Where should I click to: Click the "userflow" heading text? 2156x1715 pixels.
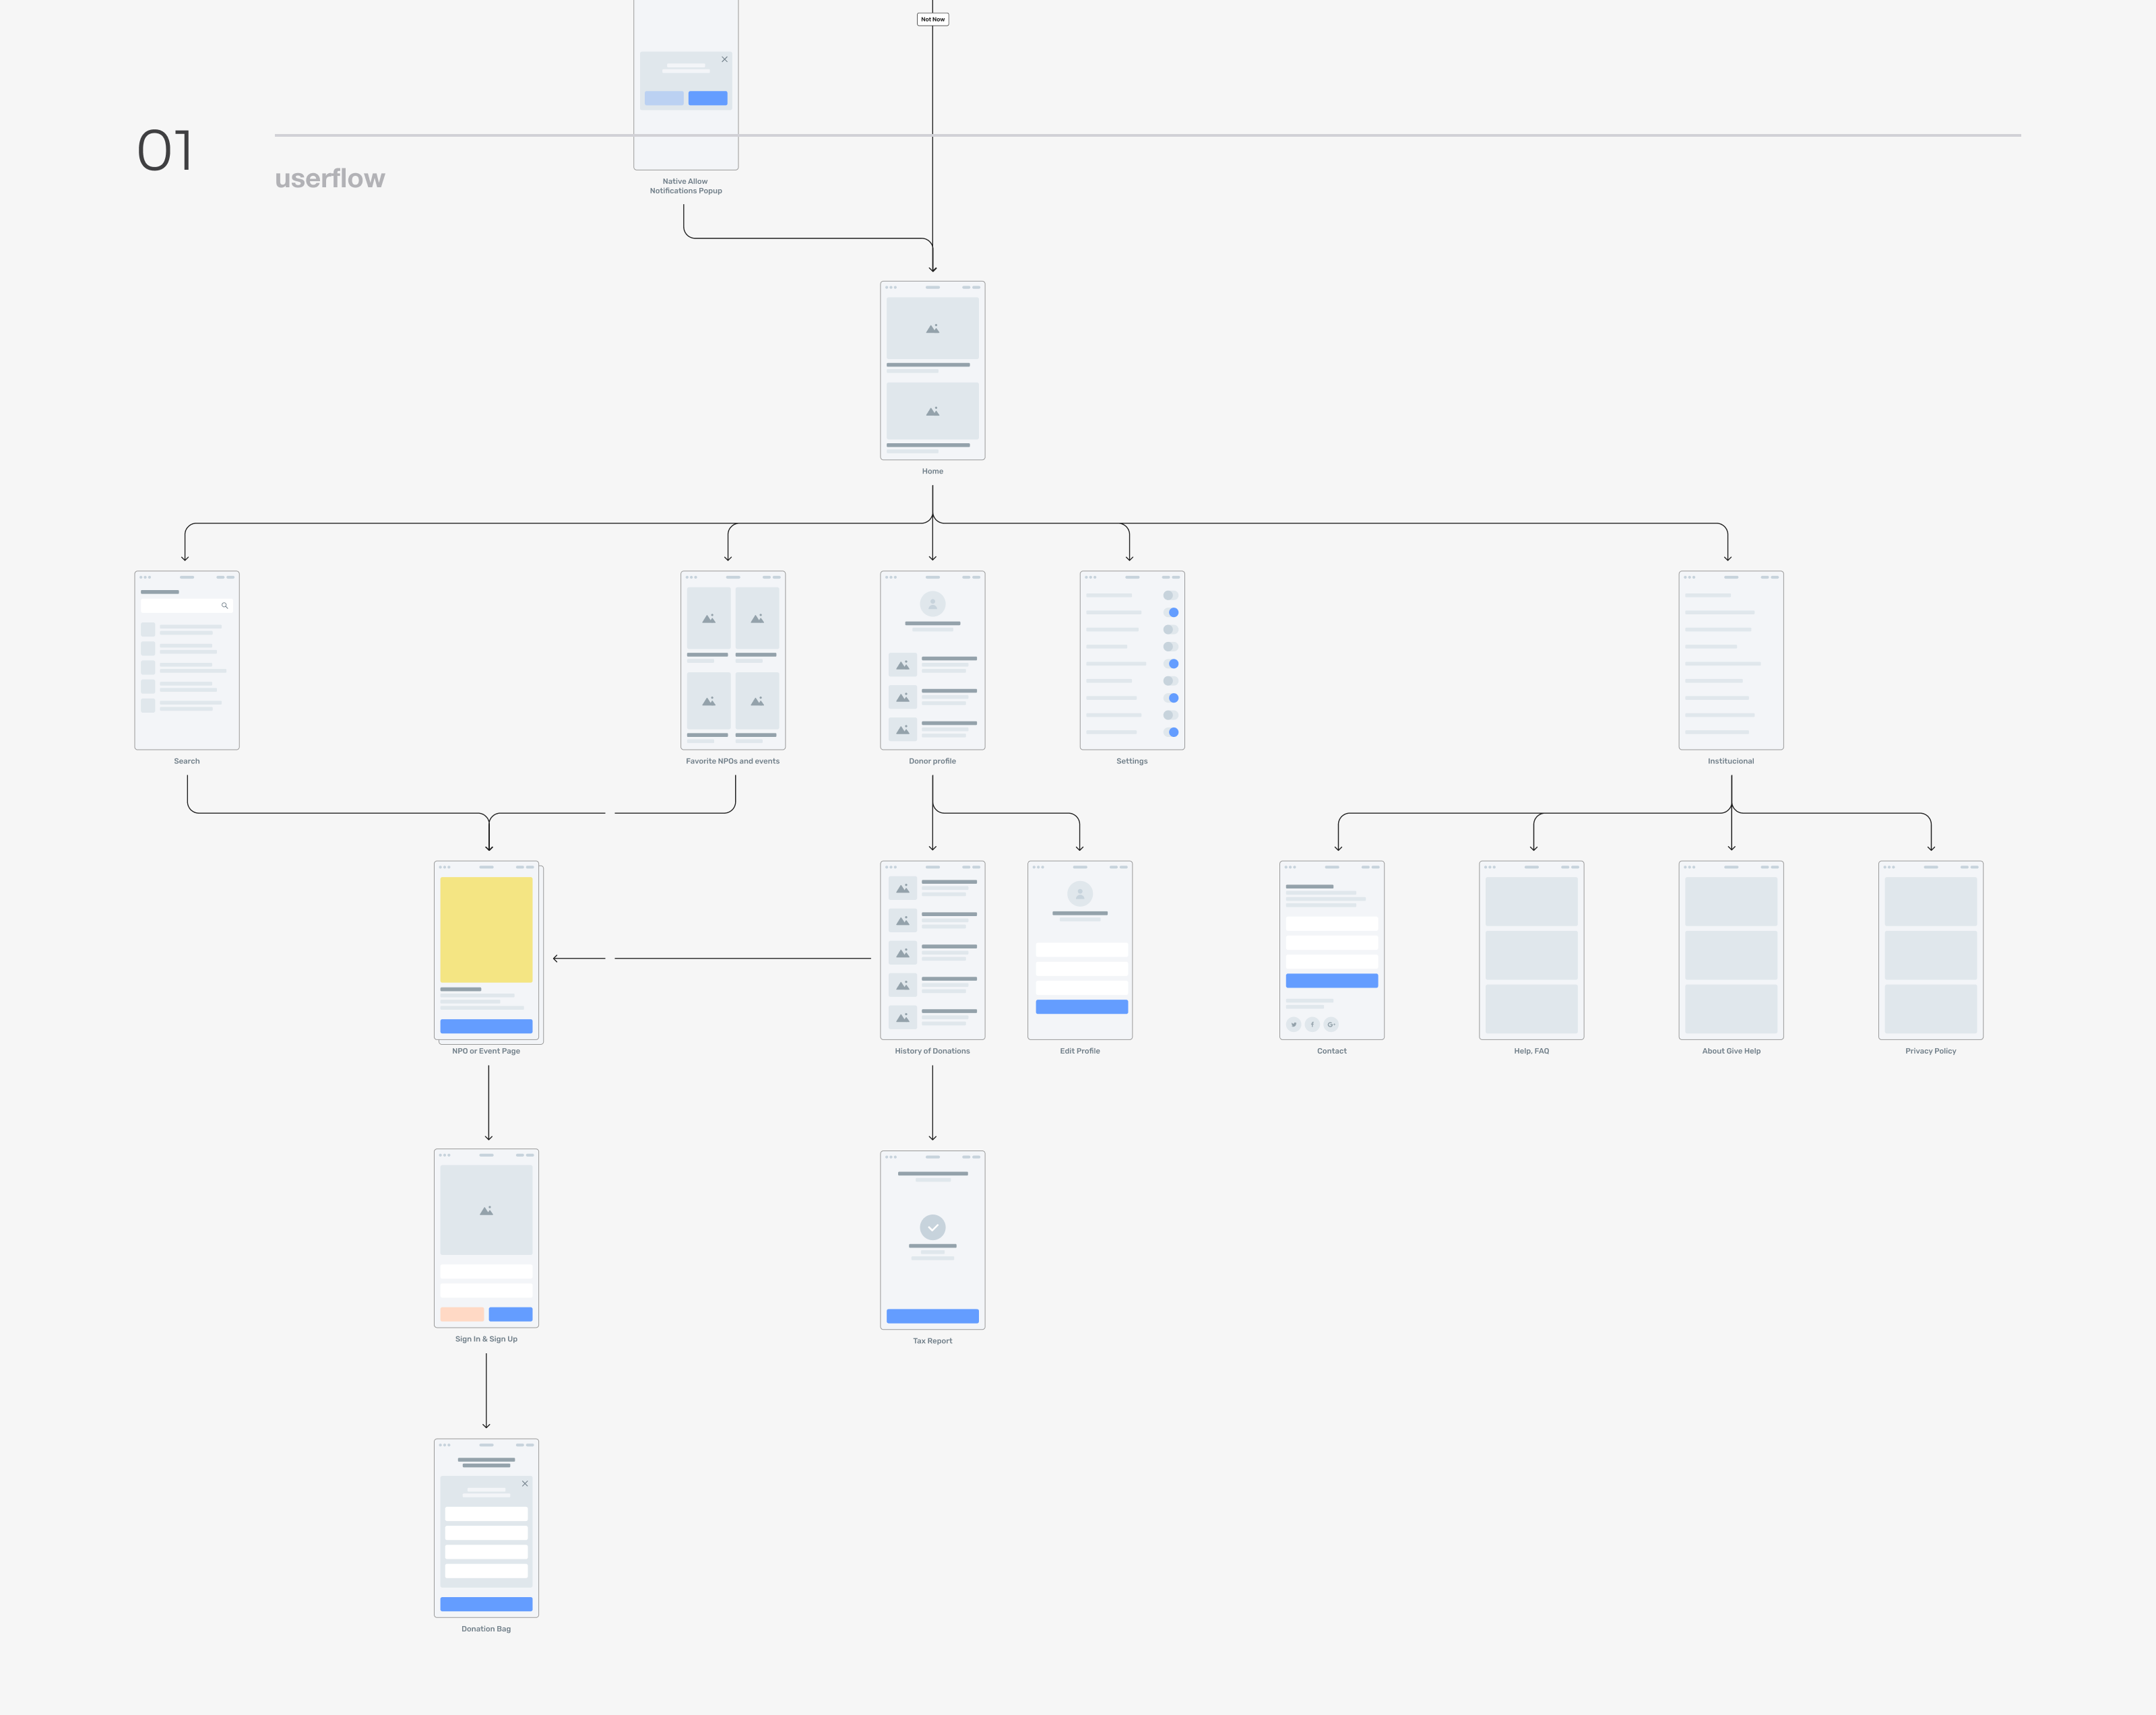point(330,178)
